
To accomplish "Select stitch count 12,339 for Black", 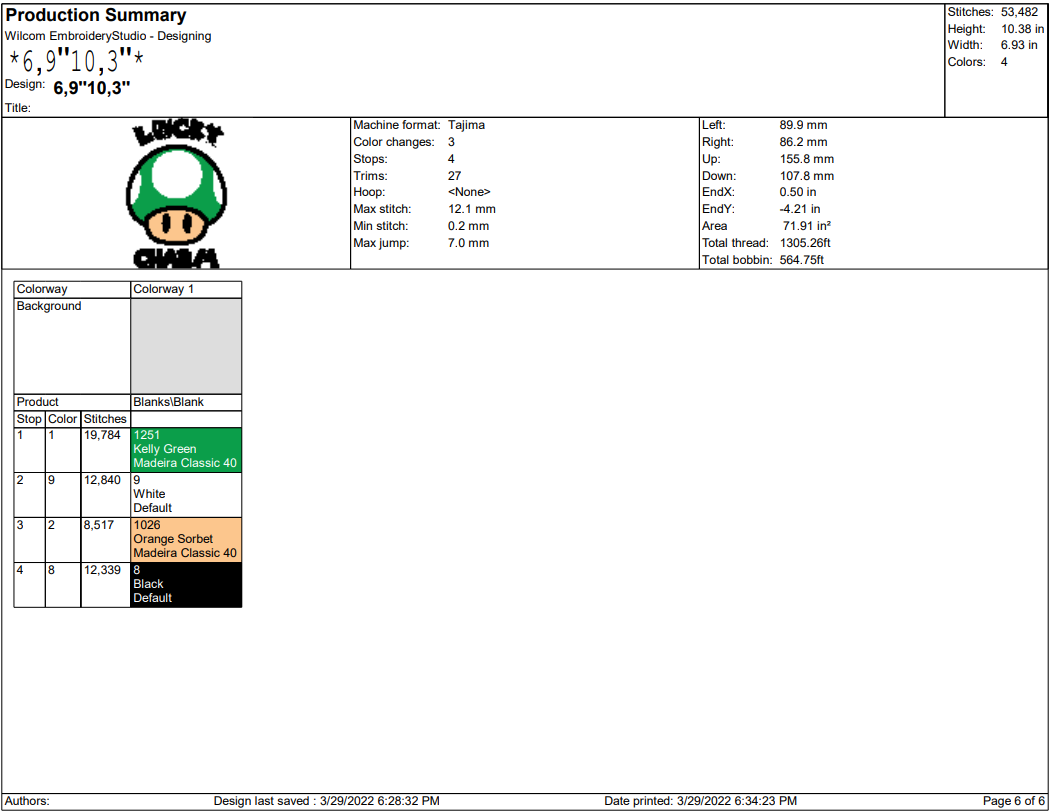I will (102, 570).
